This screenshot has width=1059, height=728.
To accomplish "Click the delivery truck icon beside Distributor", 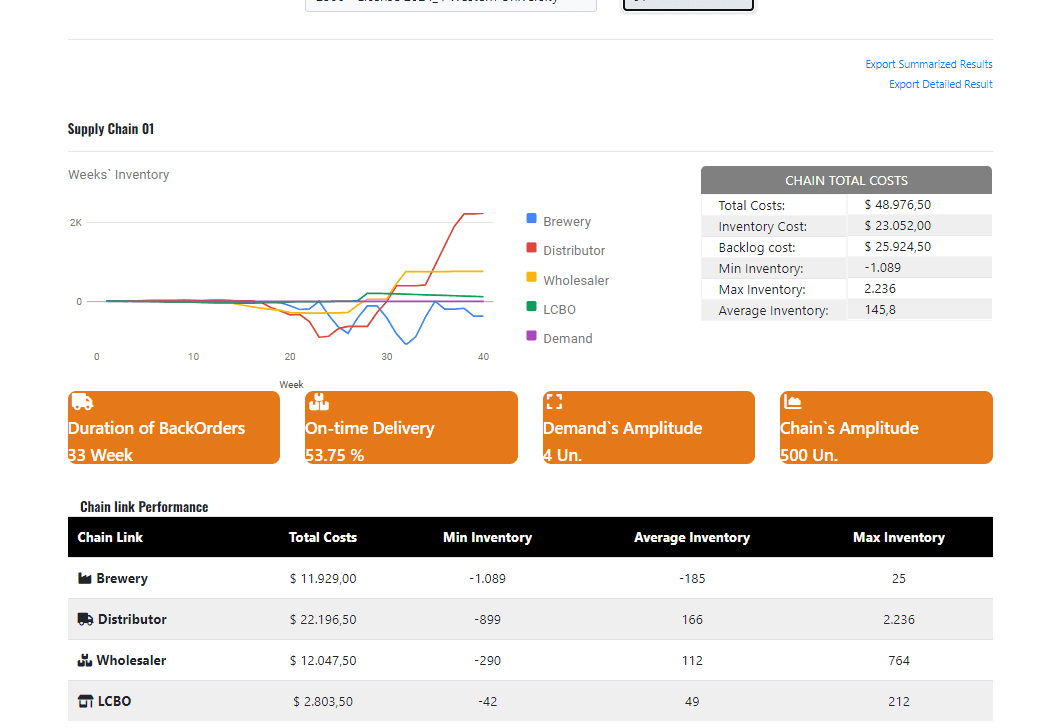I will [x=85, y=619].
